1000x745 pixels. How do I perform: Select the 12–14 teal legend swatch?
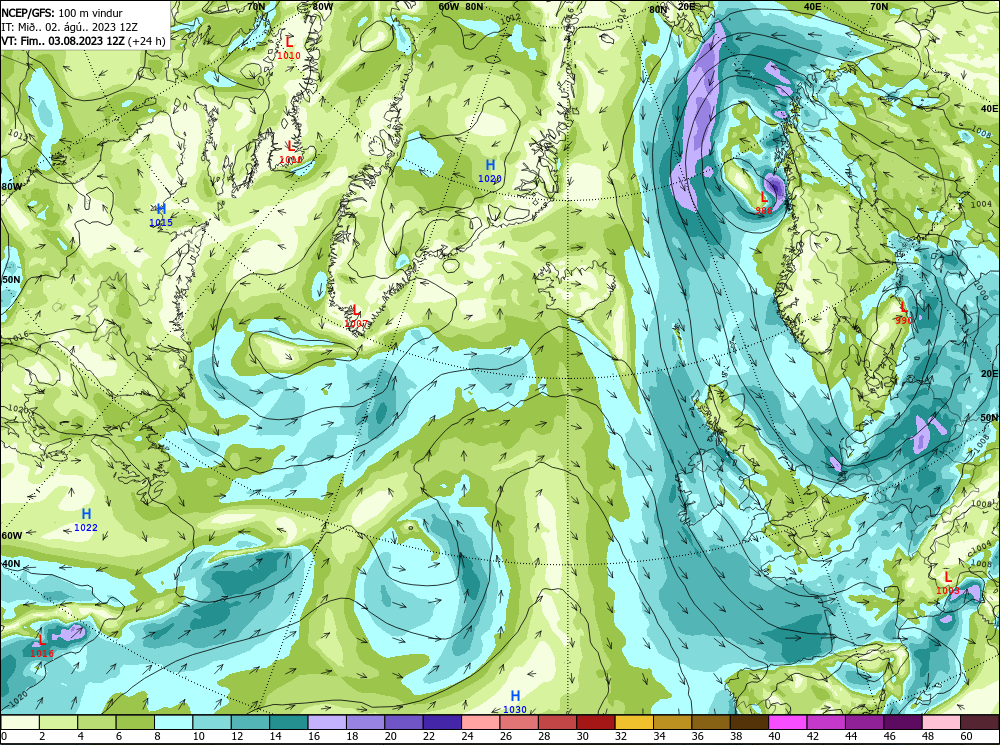point(250,722)
